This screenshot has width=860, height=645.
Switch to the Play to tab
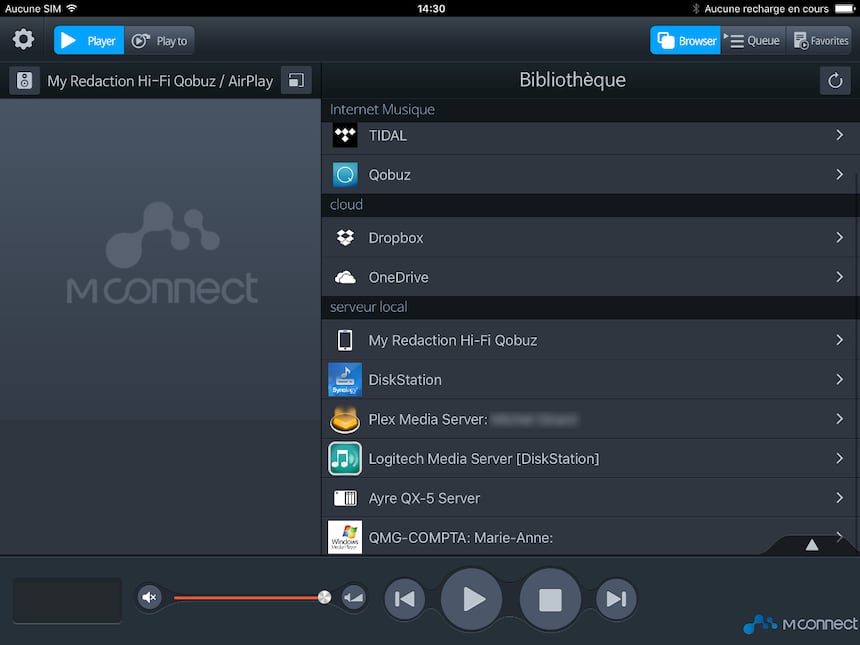click(x=159, y=41)
